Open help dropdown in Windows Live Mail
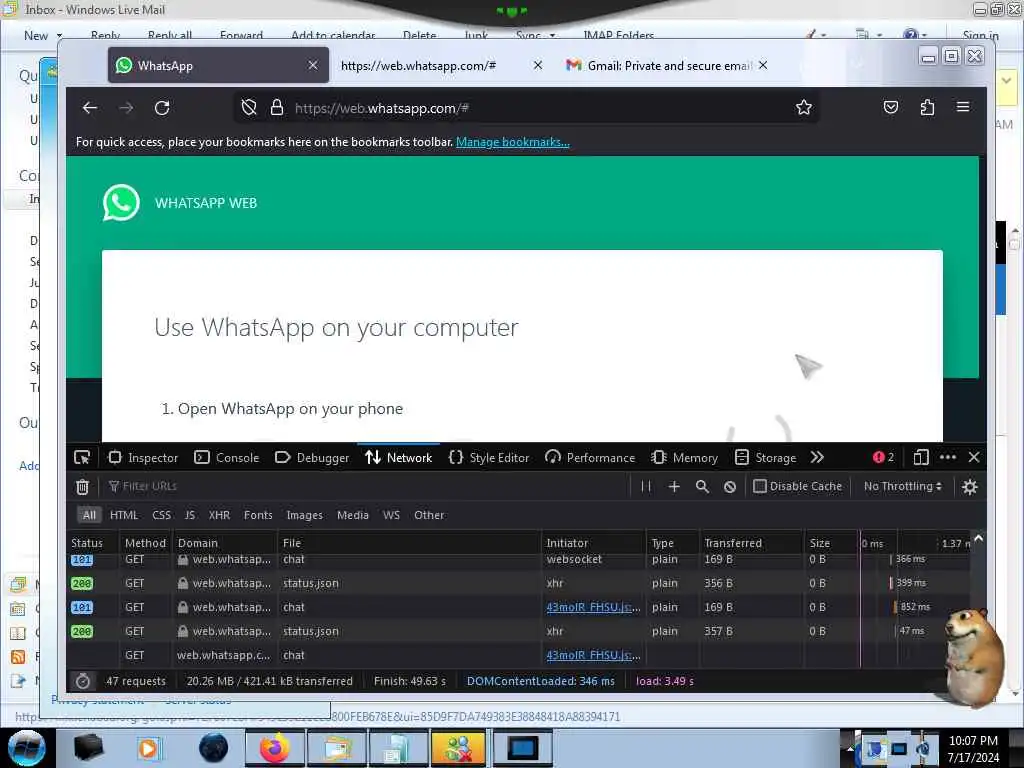The width and height of the screenshot is (1024, 768). point(914,35)
